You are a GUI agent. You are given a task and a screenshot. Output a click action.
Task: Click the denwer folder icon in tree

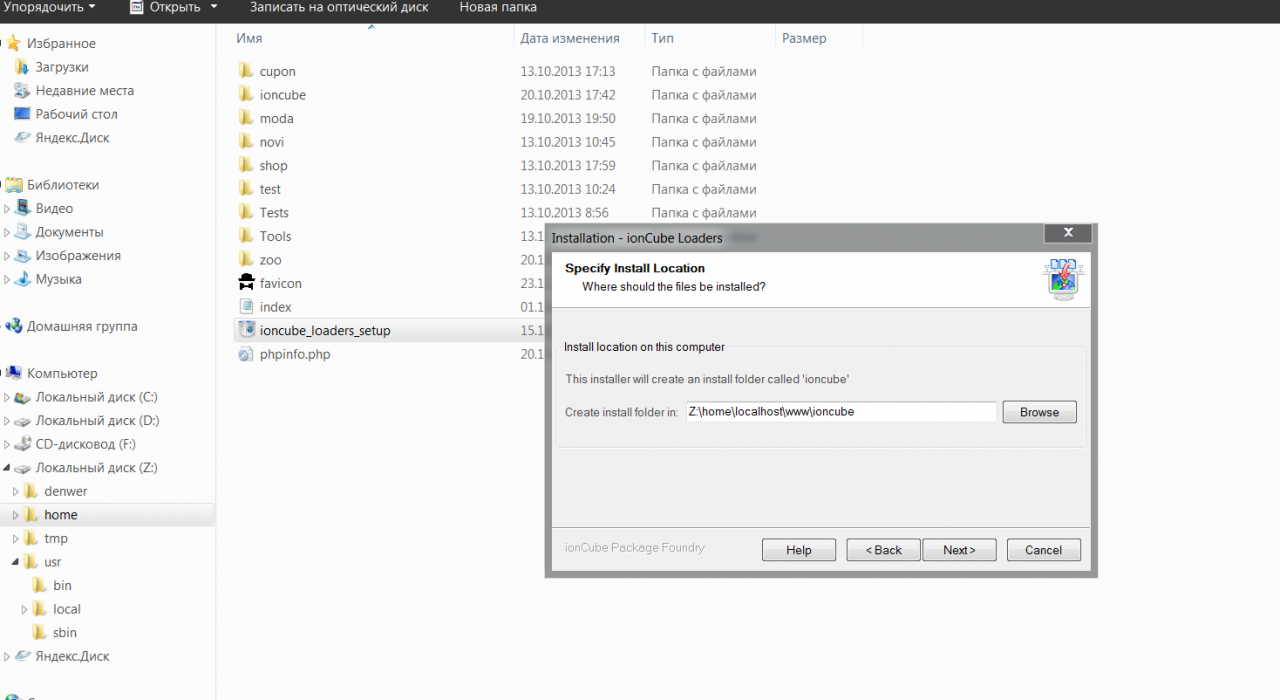[x=31, y=491]
